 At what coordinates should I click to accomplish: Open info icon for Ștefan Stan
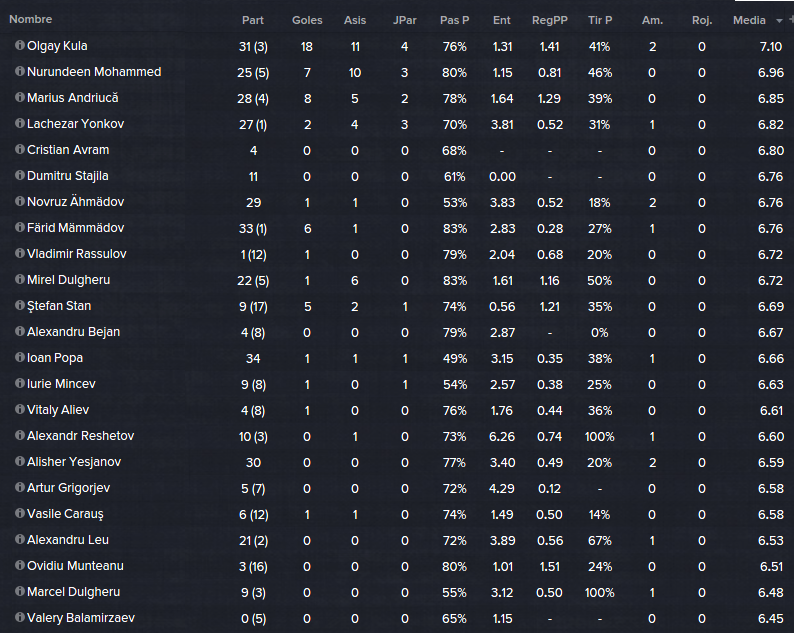tap(20, 305)
